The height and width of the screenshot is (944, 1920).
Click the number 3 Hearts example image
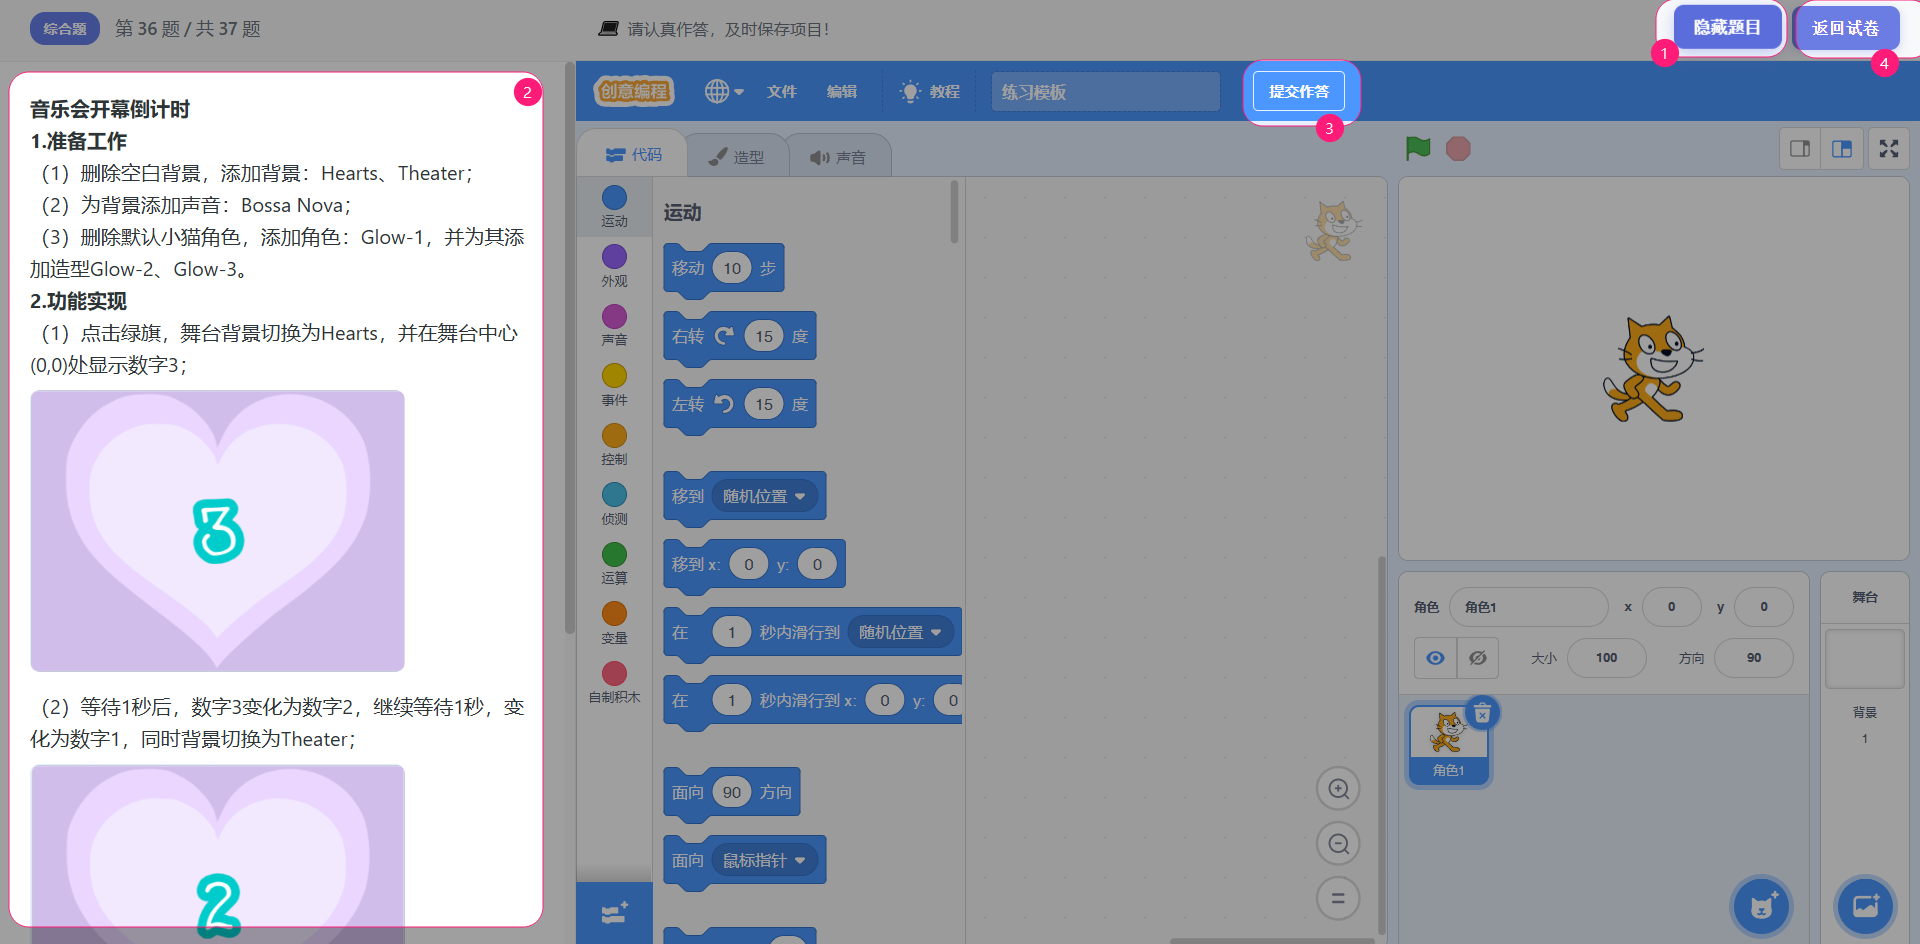(218, 531)
